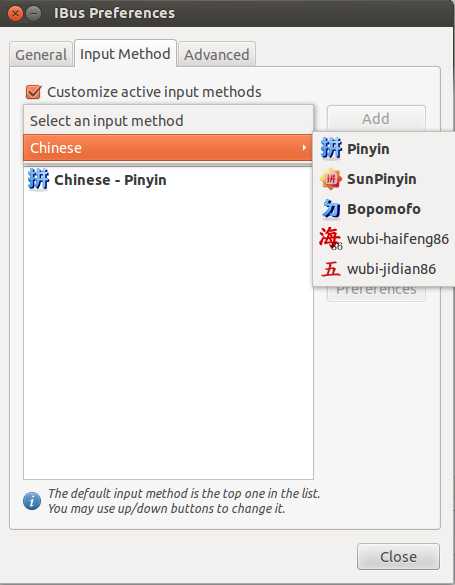Click the blue info icon at bottom
The image size is (455, 585).
click(x=32, y=501)
